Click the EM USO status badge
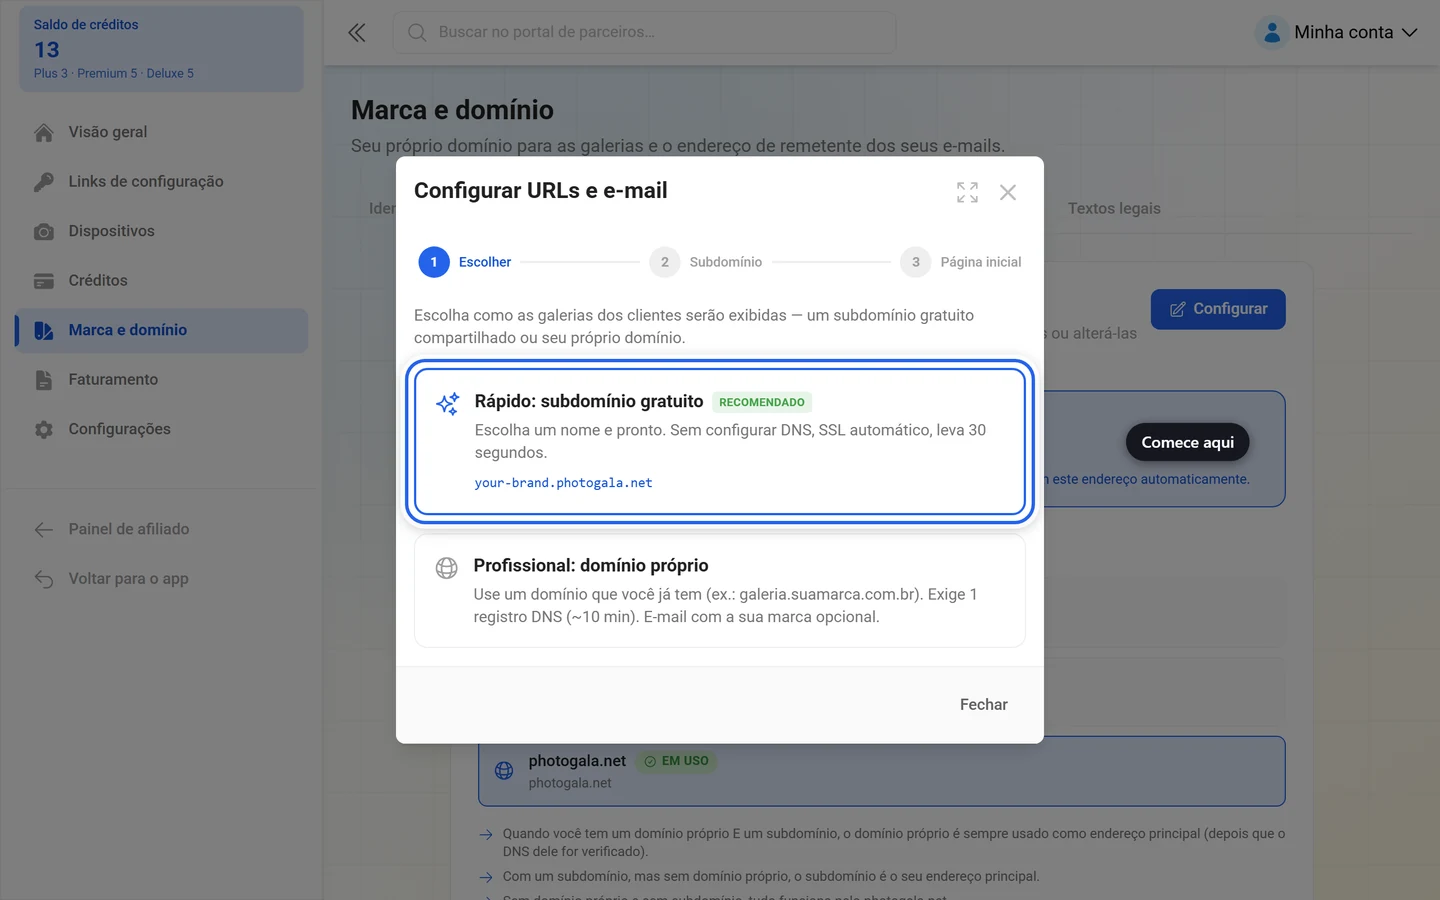The width and height of the screenshot is (1440, 900). point(676,761)
